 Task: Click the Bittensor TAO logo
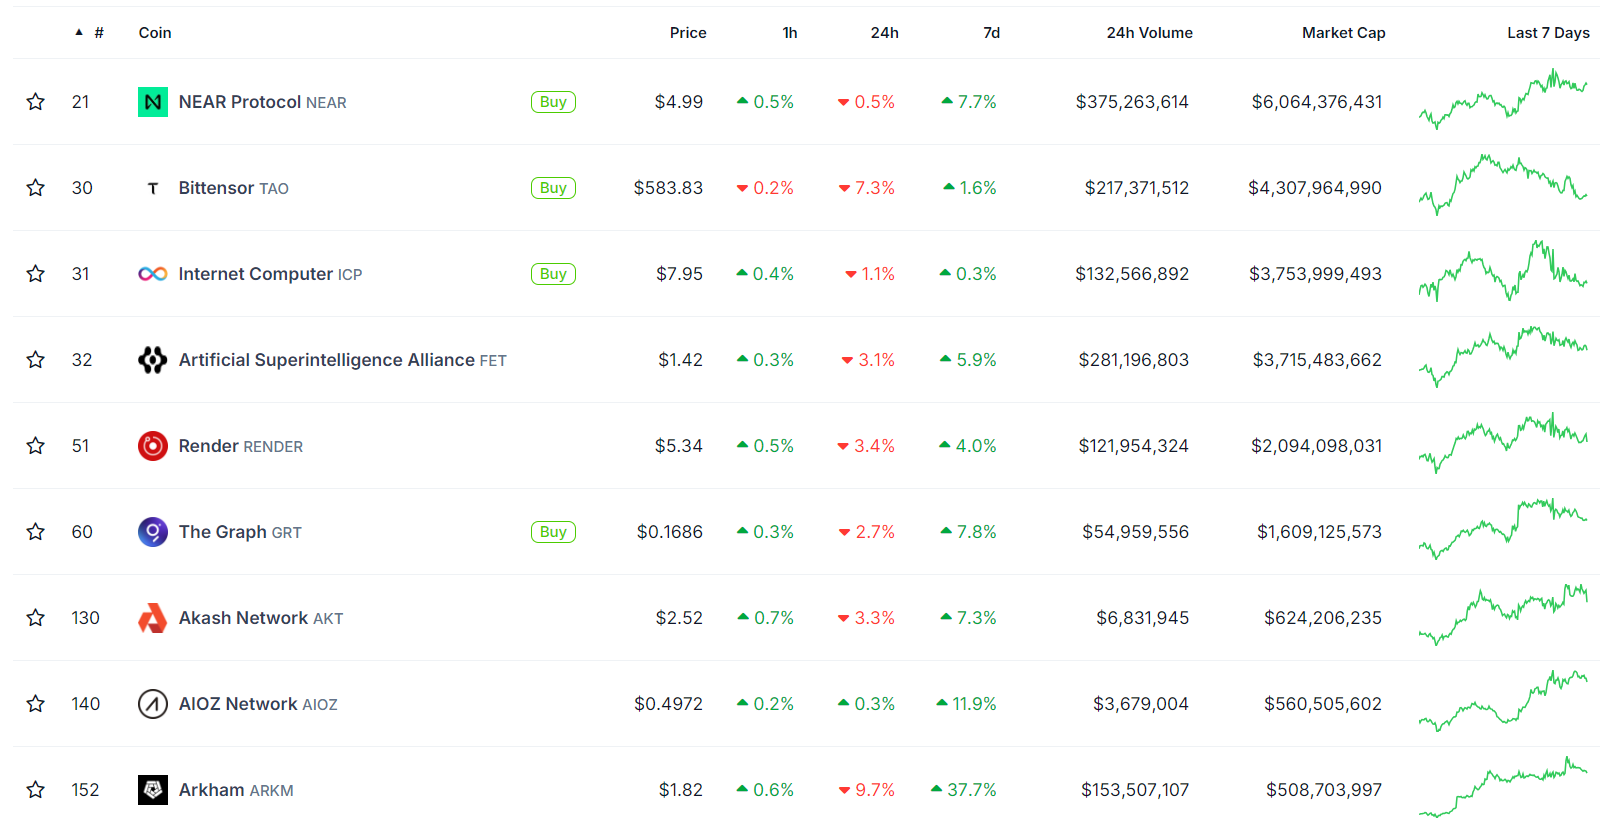153,188
